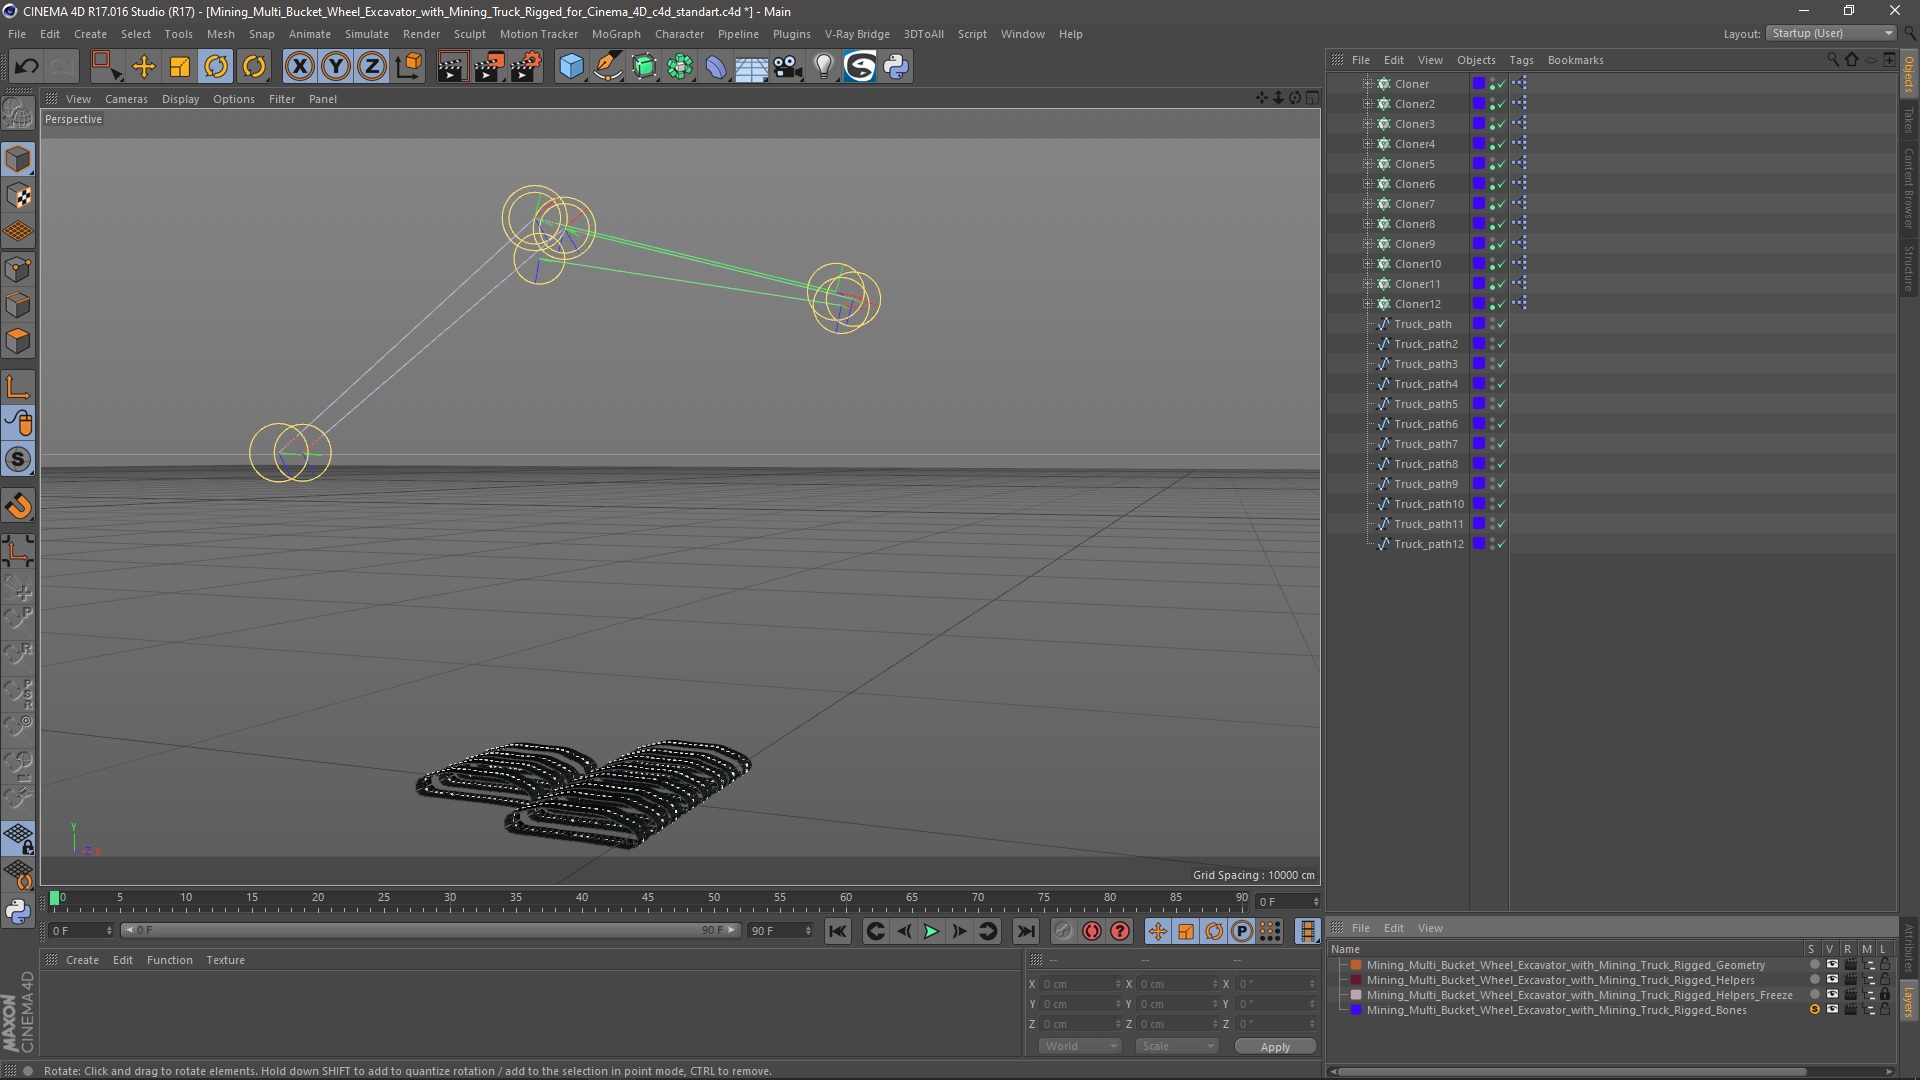This screenshot has width=1920, height=1080.
Task: Select the Live Selection tool
Action: pos(106,67)
